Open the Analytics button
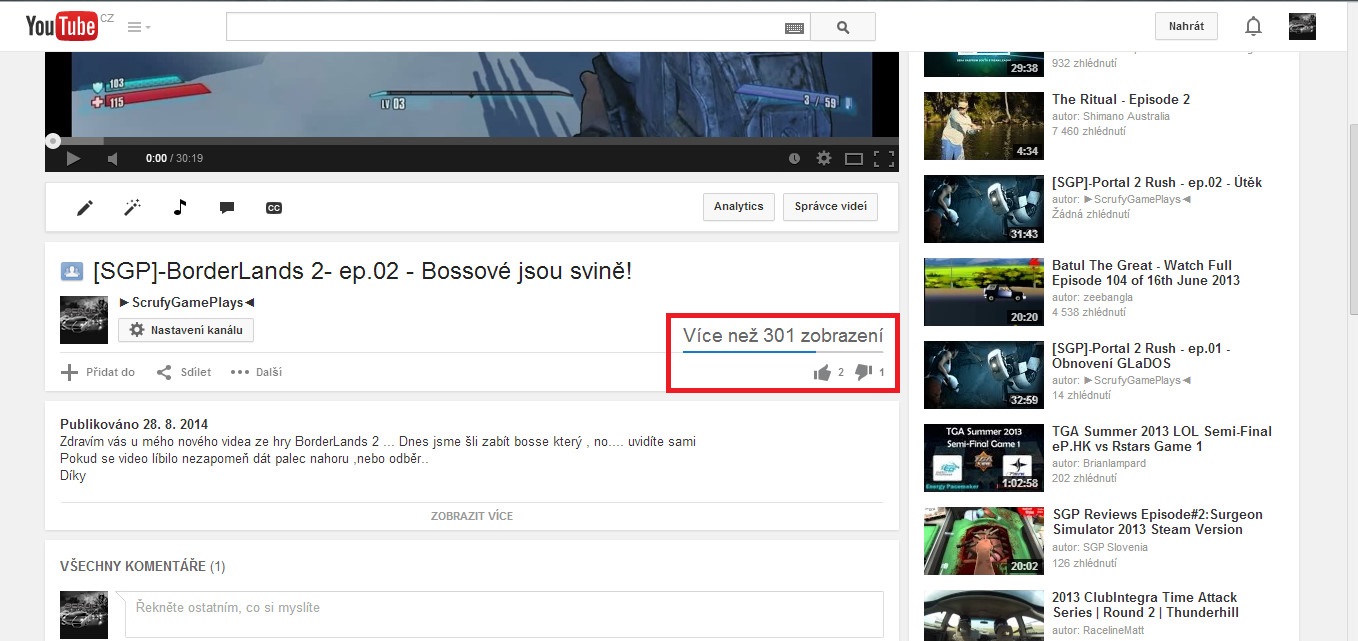Image resolution: width=1358 pixels, height=641 pixels. pos(739,206)
